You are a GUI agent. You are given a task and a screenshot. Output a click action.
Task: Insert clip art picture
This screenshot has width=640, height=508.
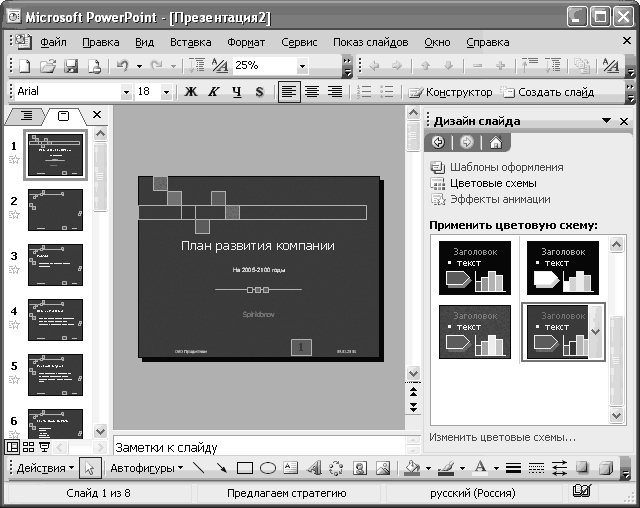pyautogui.click(x=360, y=468)
